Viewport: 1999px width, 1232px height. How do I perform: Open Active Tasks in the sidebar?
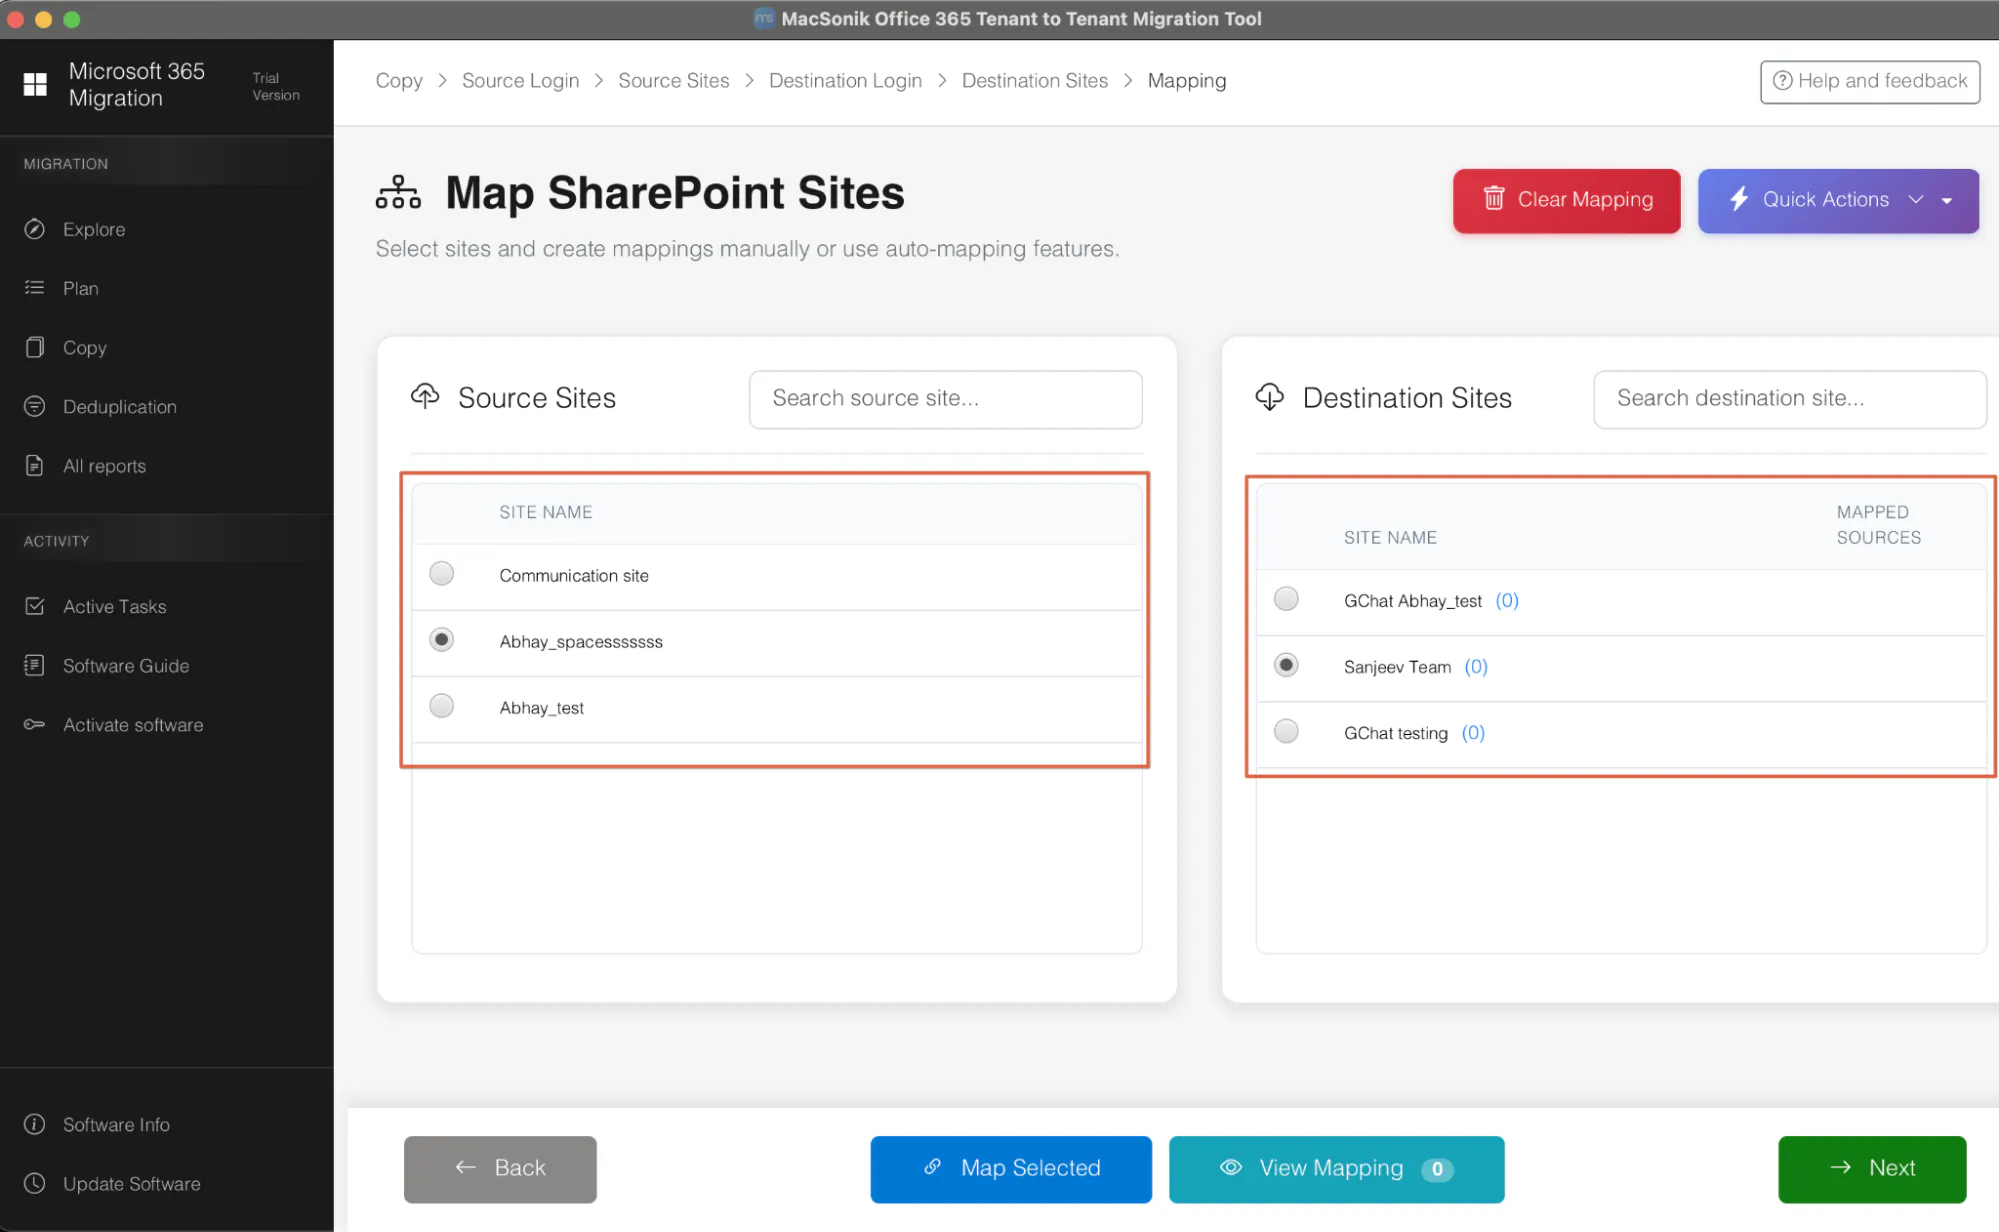[x=114, y=606]
